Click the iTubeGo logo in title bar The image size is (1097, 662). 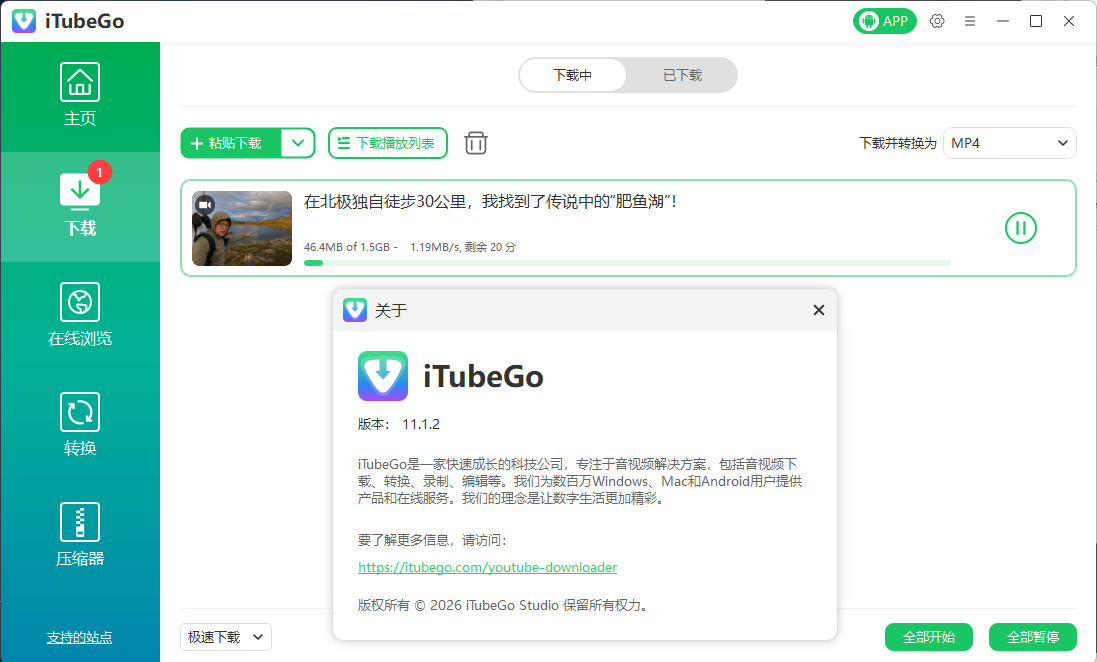[x=24, y=21]
